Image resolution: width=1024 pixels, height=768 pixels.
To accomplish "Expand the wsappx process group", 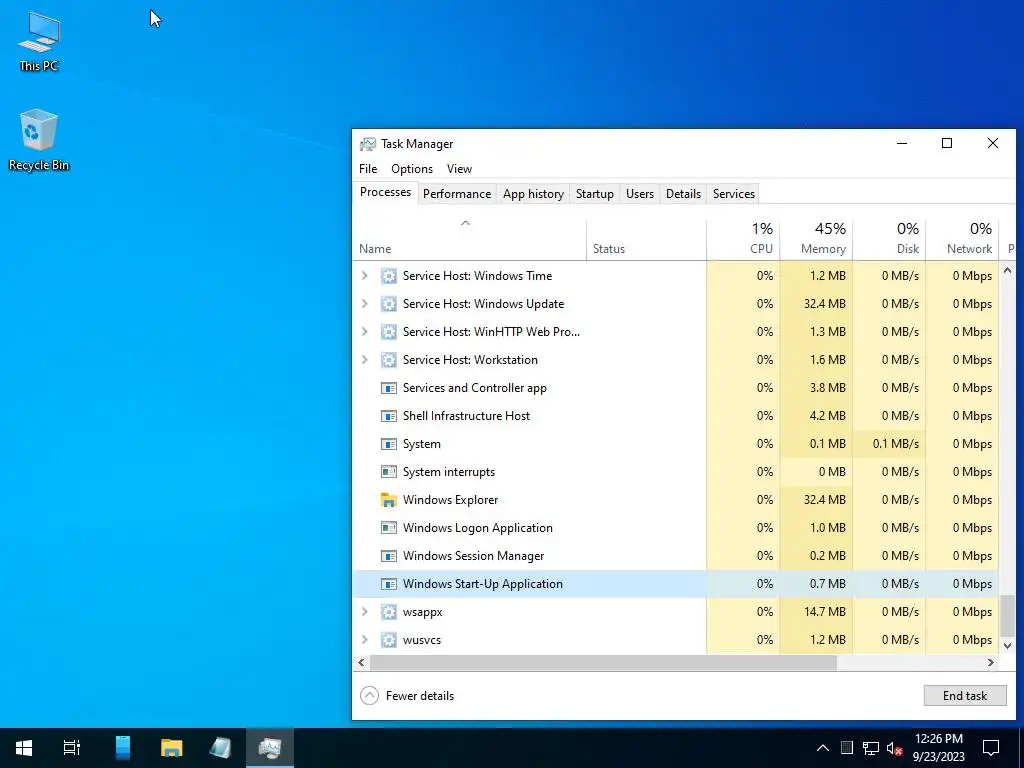I will click(364, 612).
